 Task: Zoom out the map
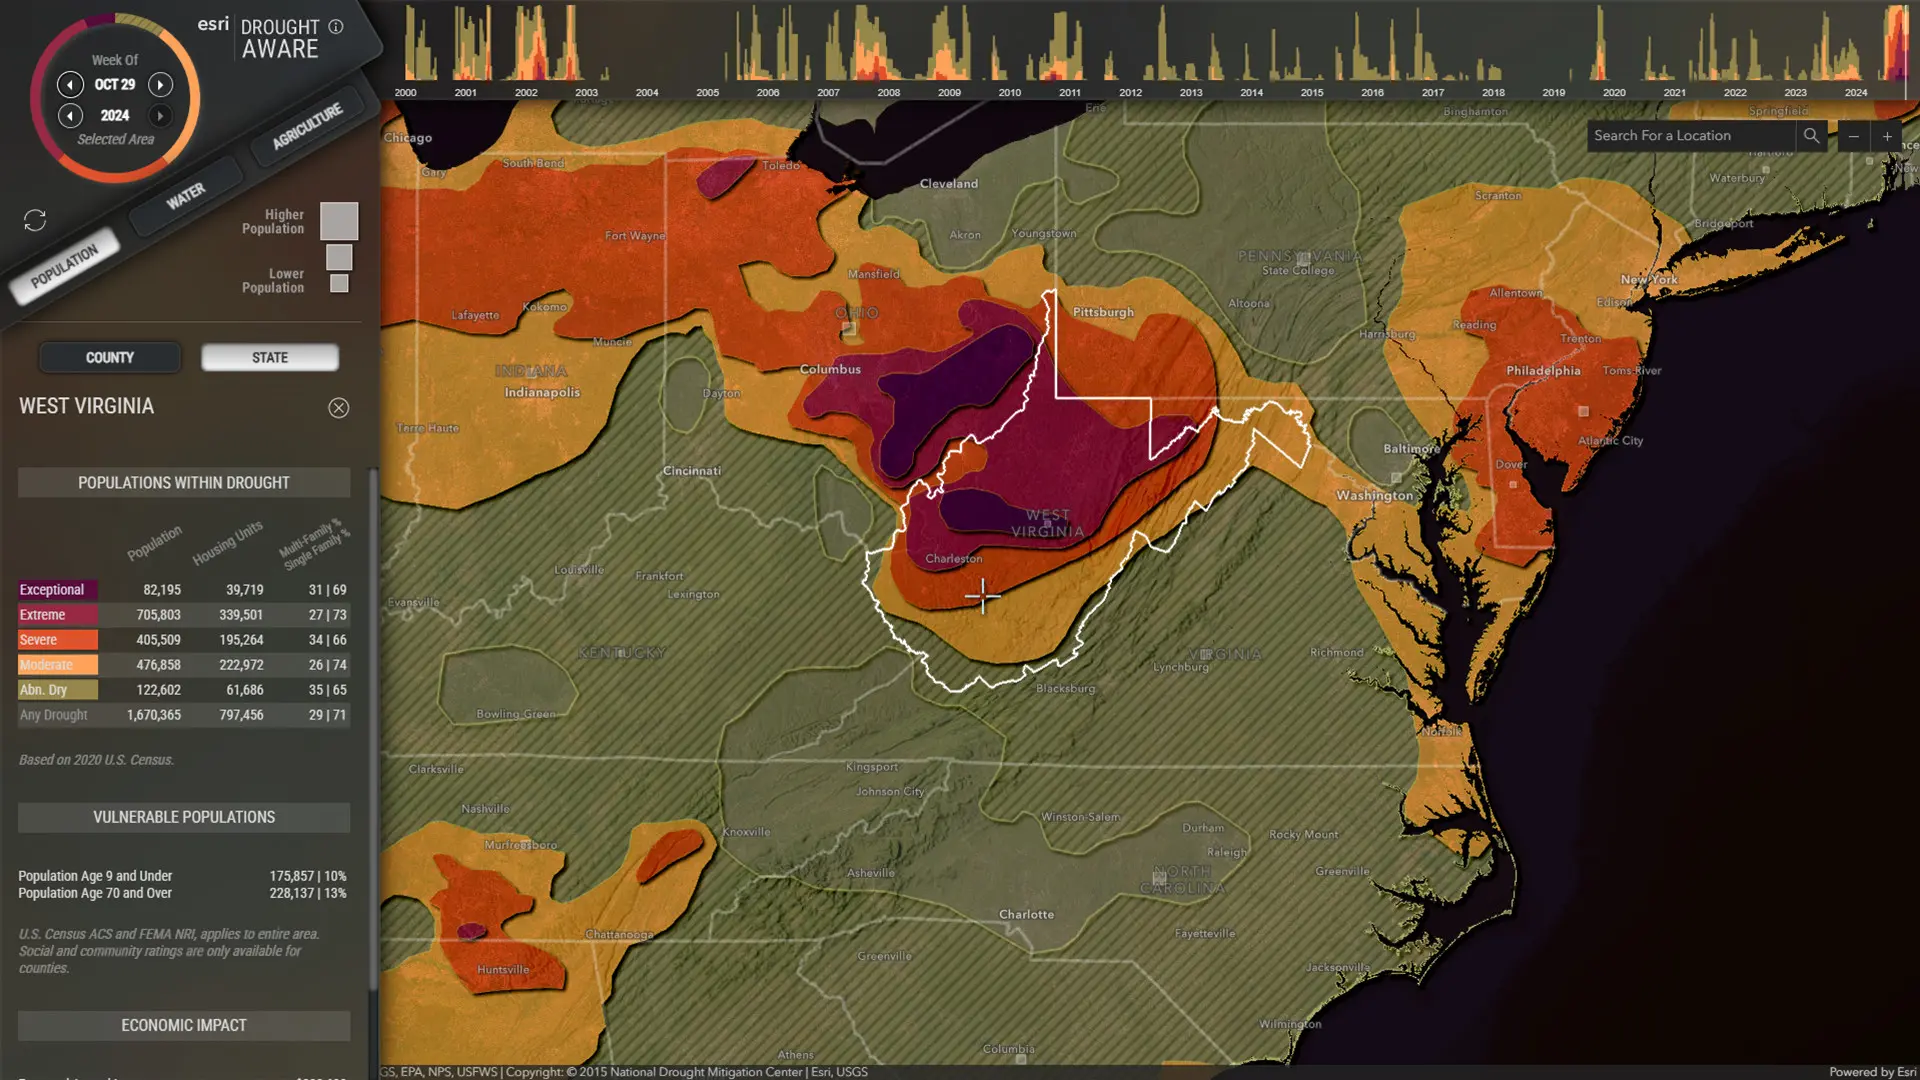1853,136
